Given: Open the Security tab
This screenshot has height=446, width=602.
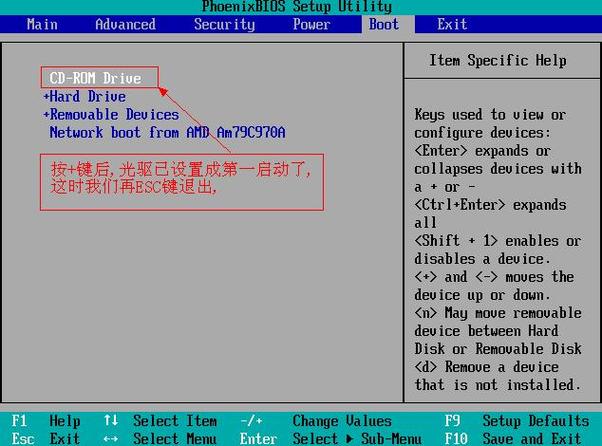Looking at the screenshot, I should point(224,24).
